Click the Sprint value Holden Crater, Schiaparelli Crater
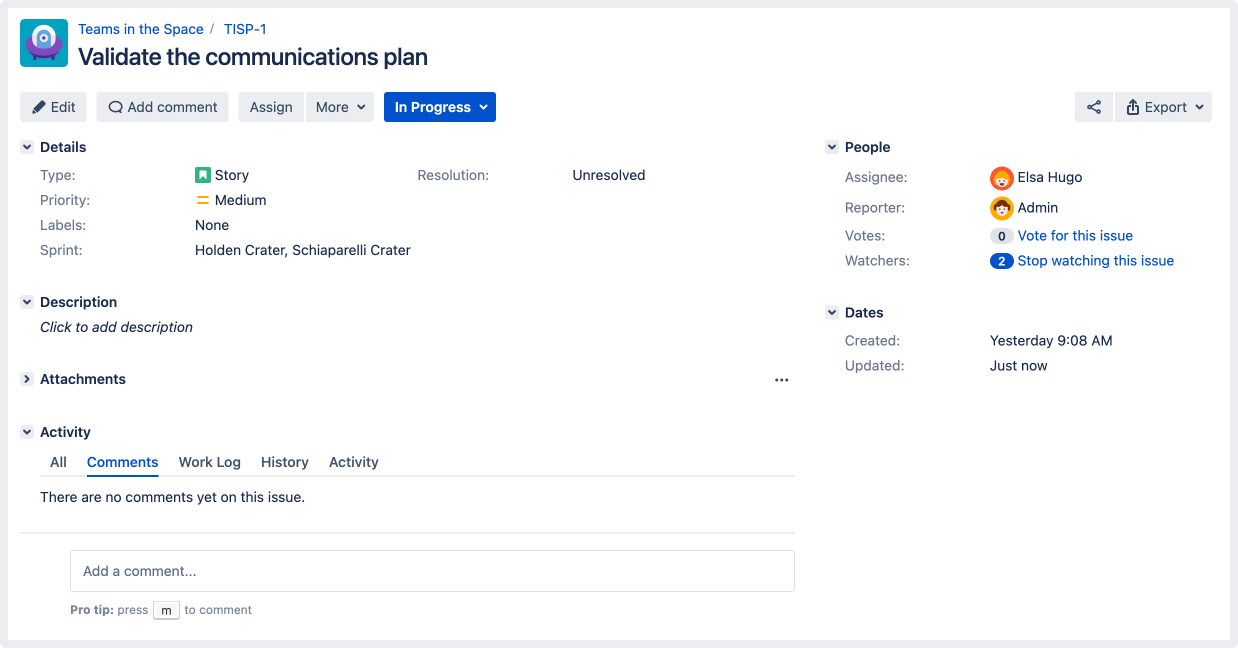Image resolution: width=1238 pixels, height=648 pixels. point(303,250)
